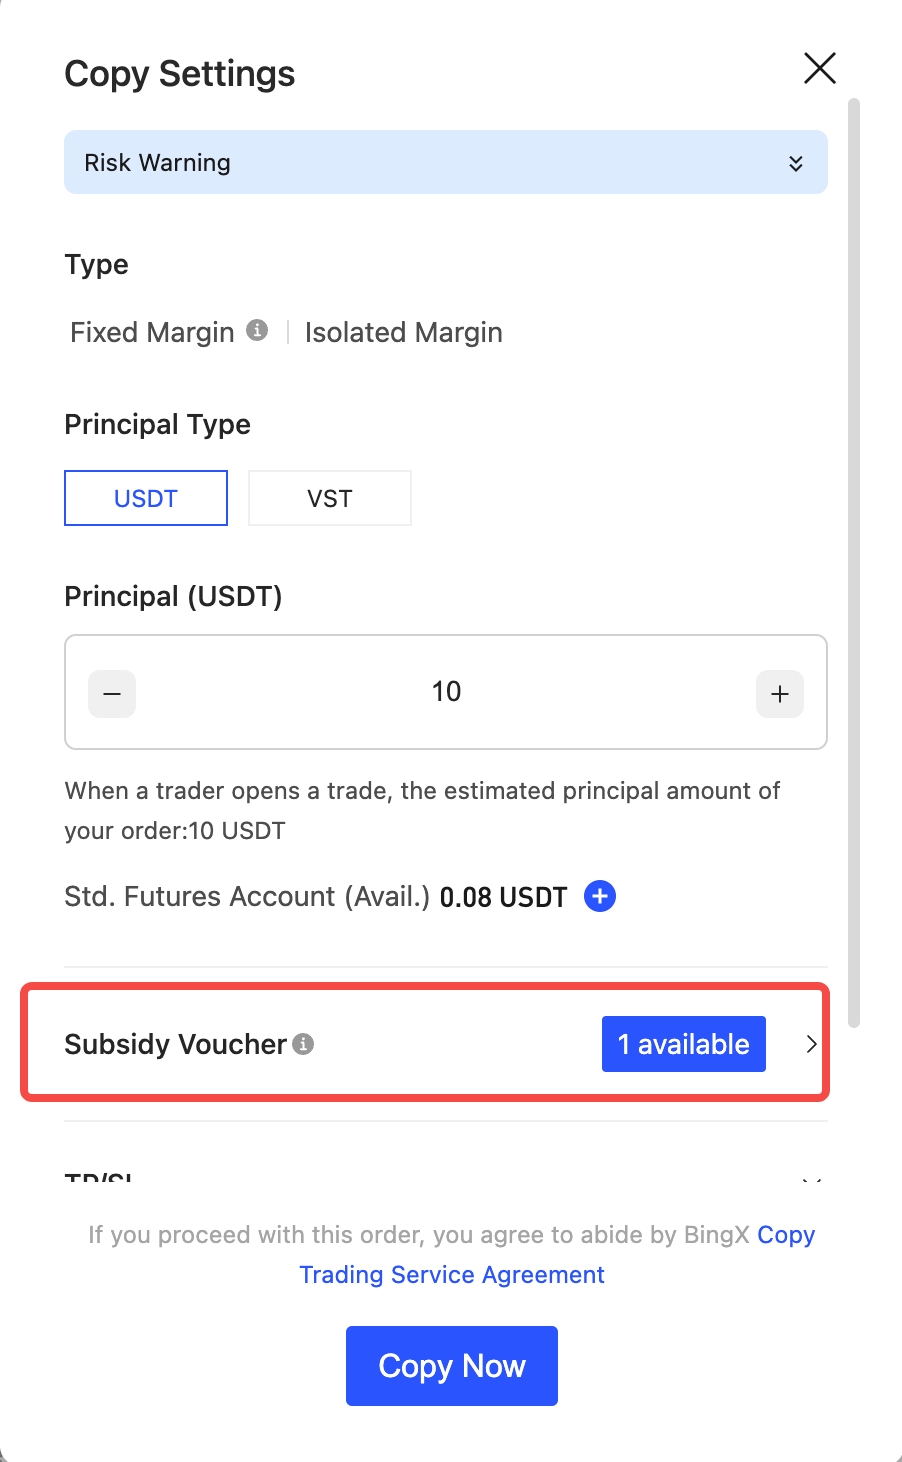The image size is (902, 1462).
Task: Select the Fixed Margin type
Action: click(152, 332)
